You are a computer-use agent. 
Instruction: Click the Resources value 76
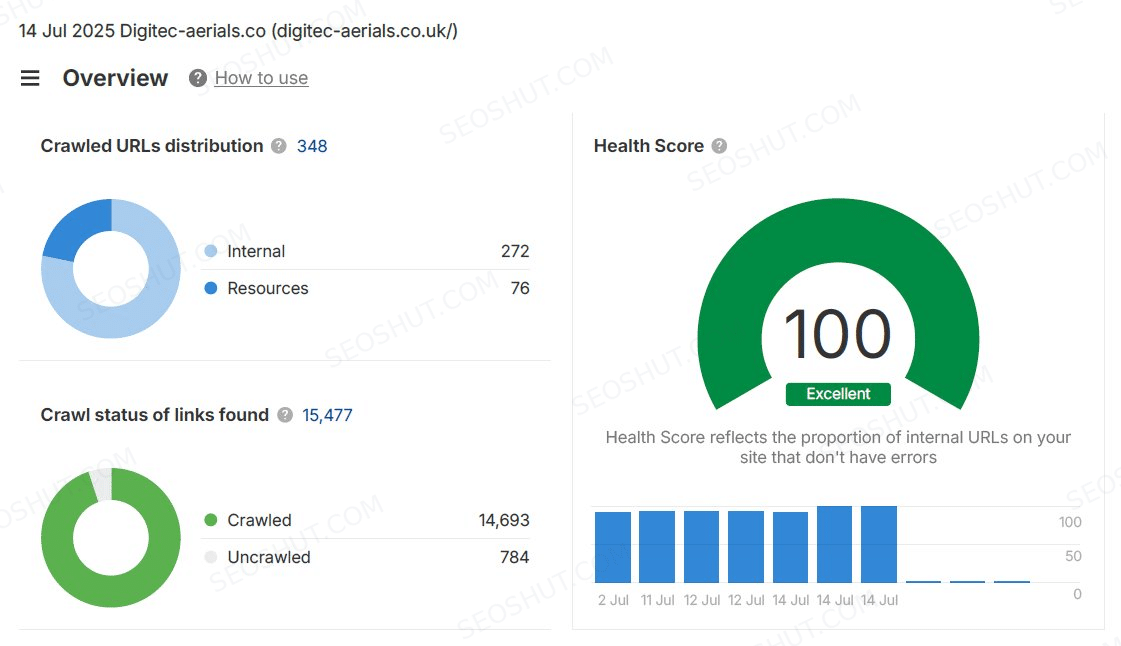coord(520,288)
